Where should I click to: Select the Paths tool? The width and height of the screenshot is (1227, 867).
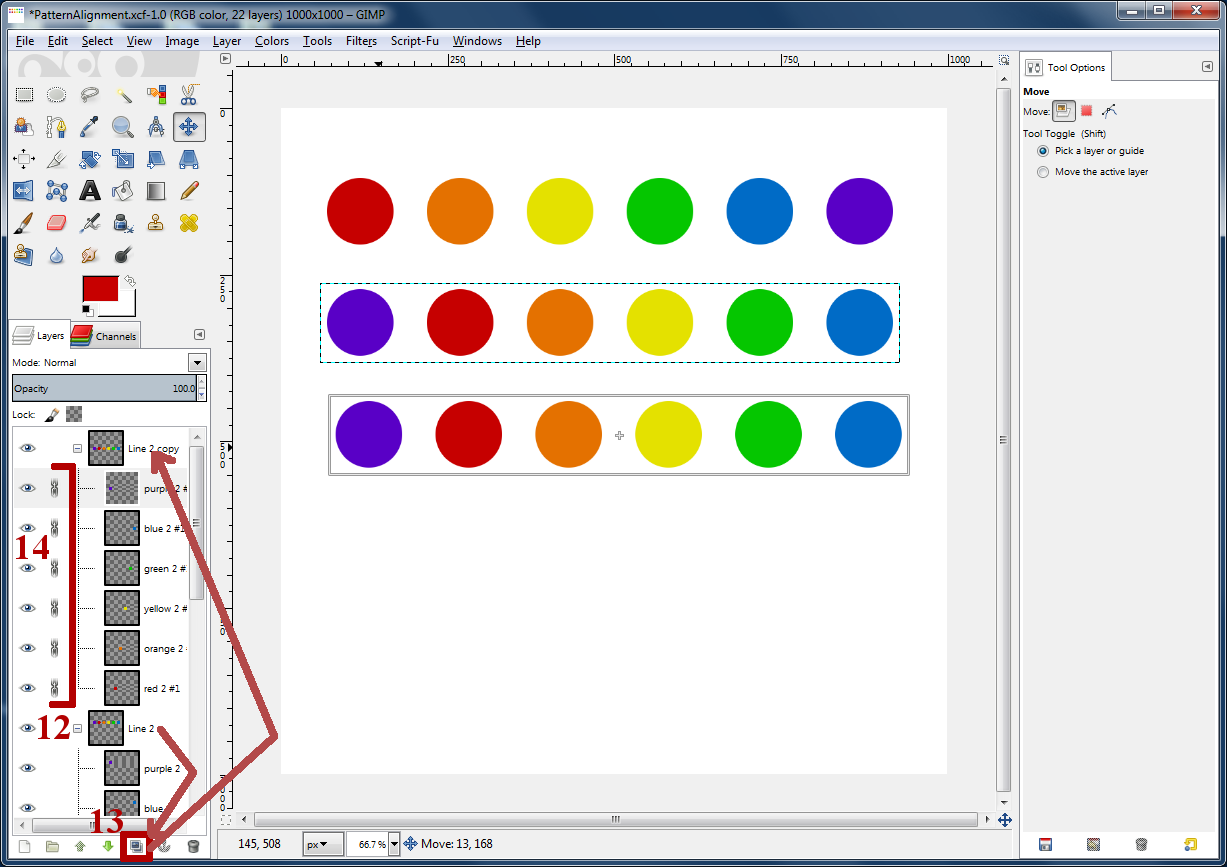point(57,126)
